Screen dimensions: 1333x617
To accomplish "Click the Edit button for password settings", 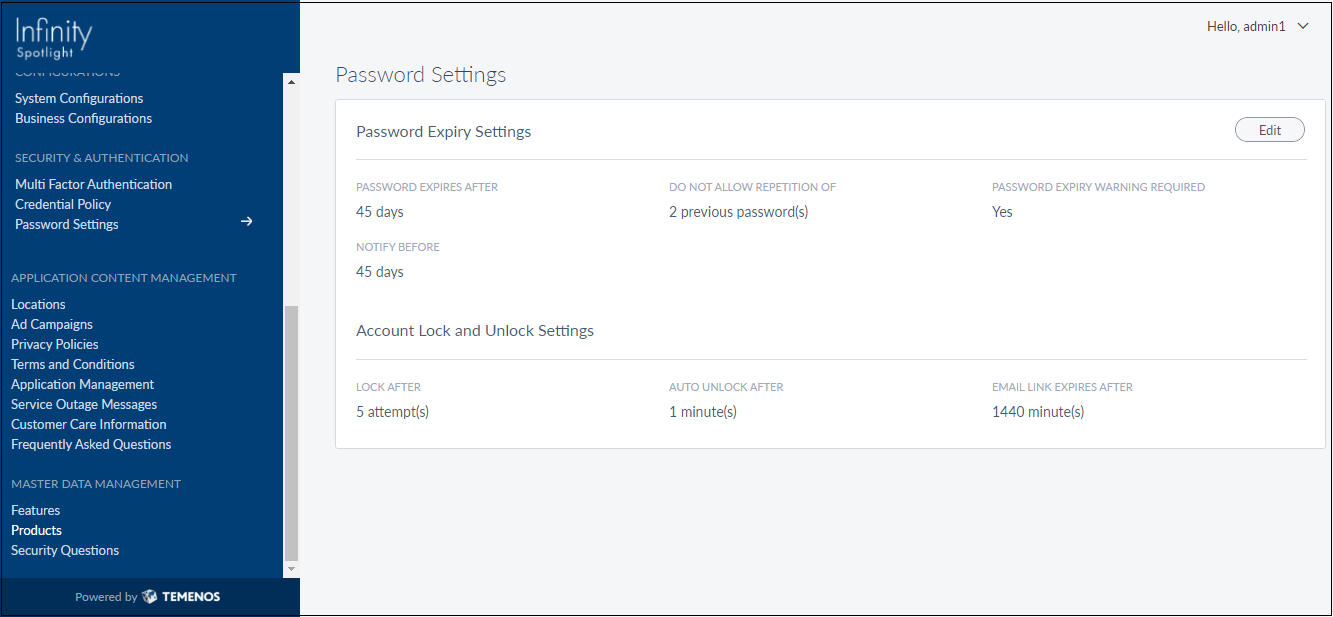I will 1269,130.
